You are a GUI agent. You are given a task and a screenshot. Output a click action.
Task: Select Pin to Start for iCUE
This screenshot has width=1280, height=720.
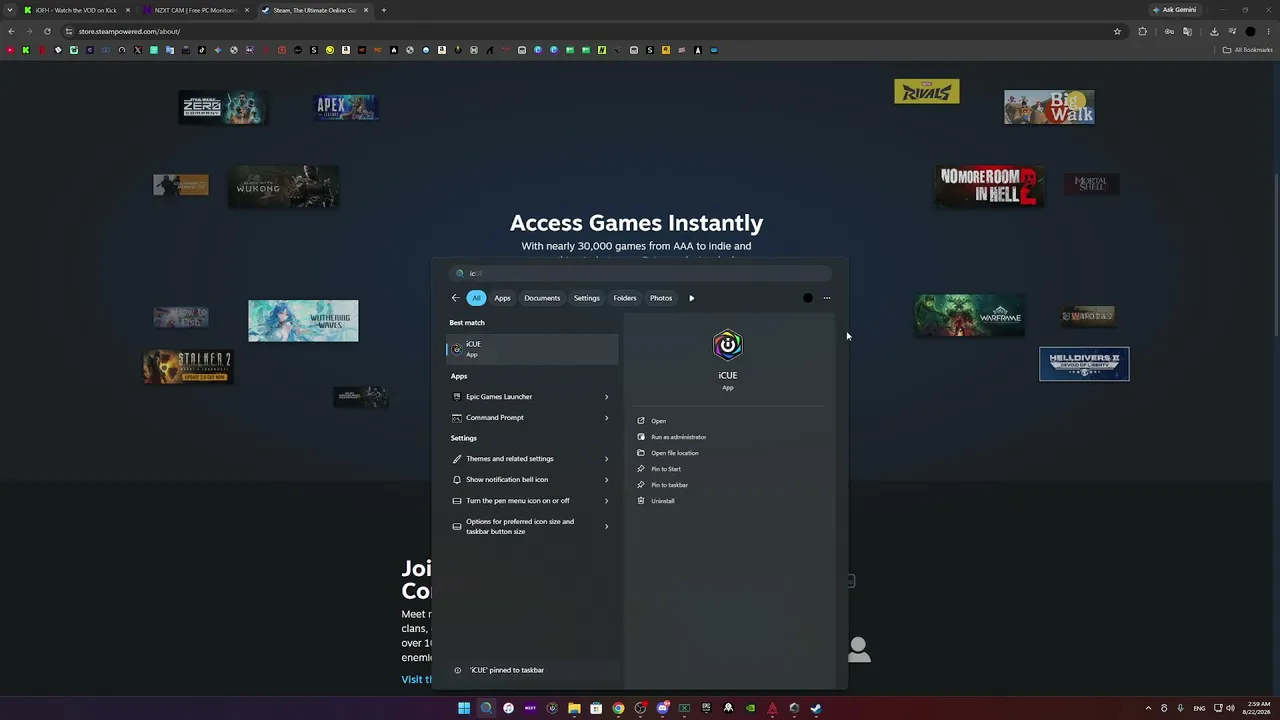[x=665, y=469]
